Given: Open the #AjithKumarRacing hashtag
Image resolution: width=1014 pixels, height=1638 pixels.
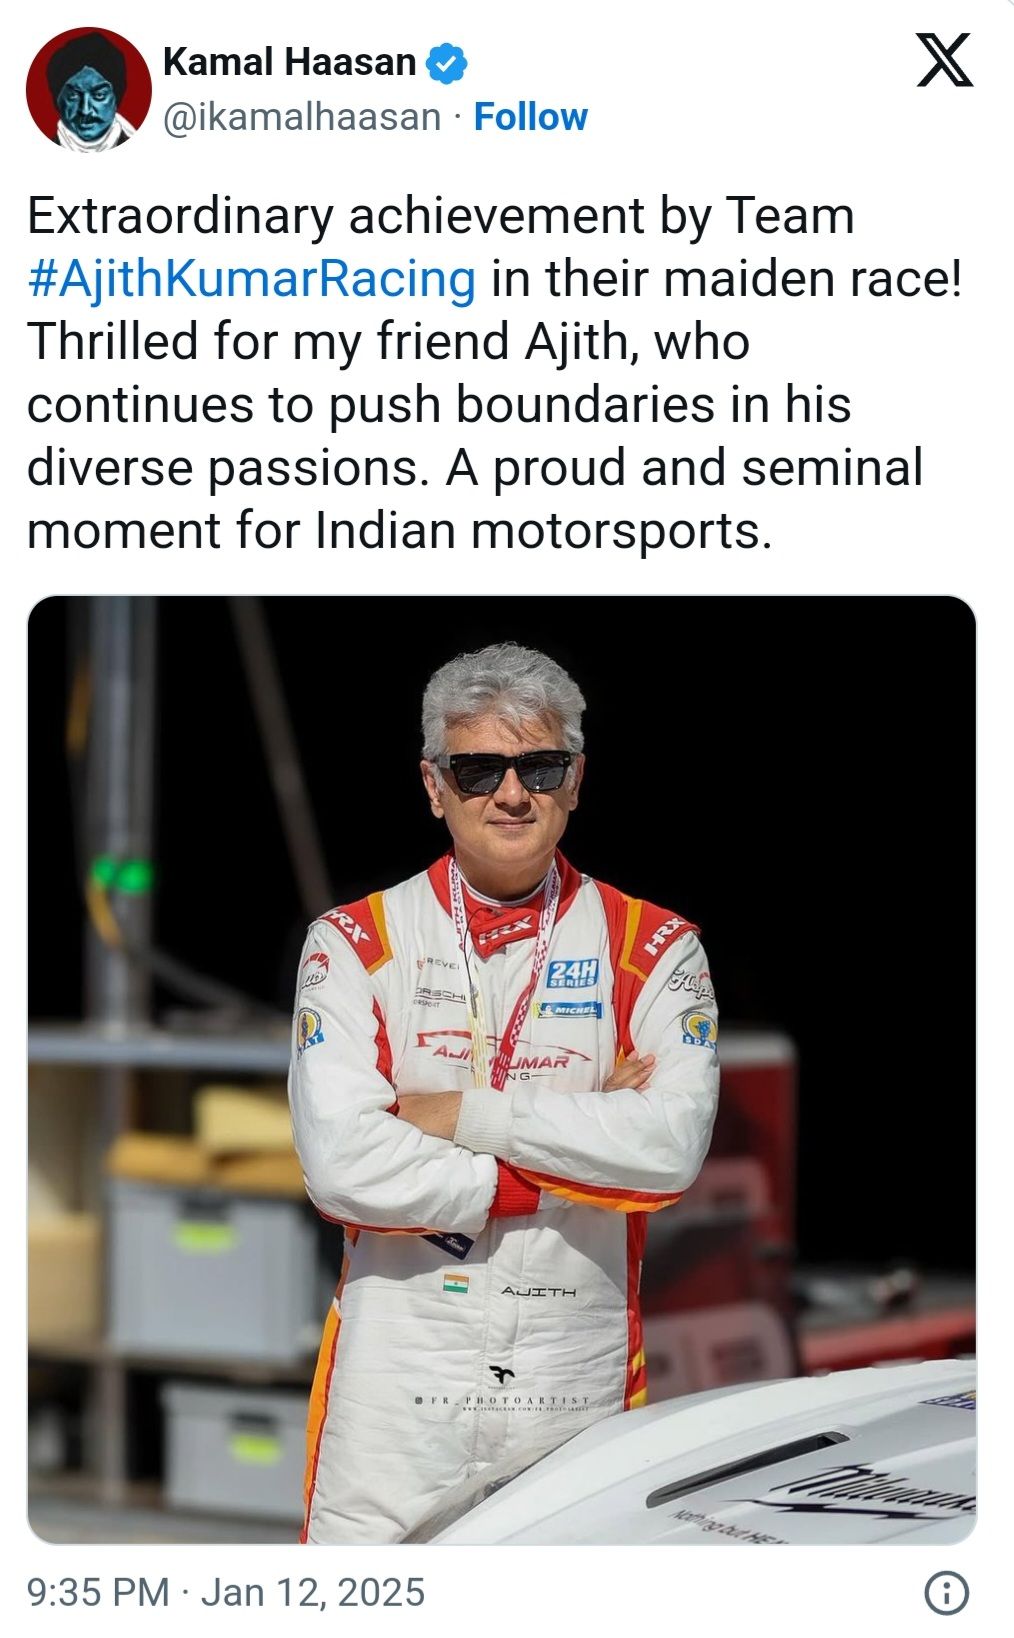Looking at the screenshot, I should point(251,278).
